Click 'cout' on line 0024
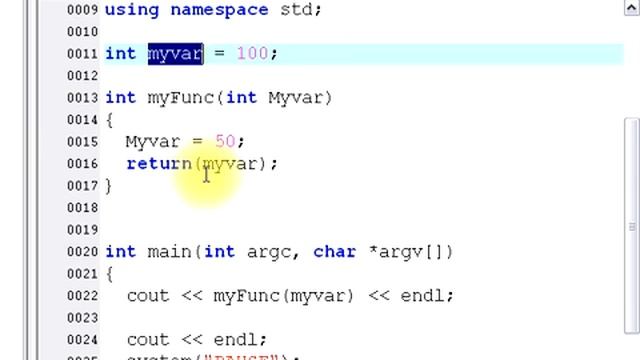640x360 pixels. (148, 340)
